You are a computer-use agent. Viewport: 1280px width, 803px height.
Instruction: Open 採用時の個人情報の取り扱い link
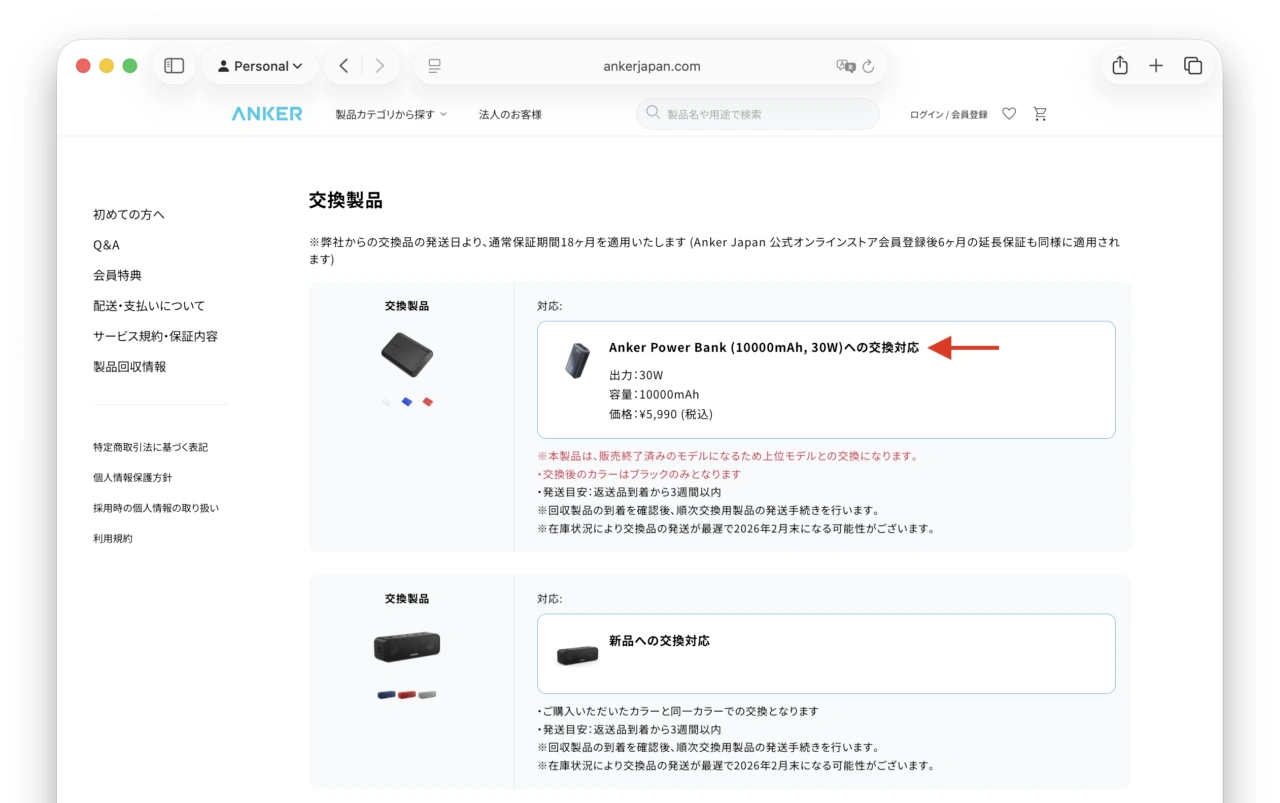(x=156, y=508)
